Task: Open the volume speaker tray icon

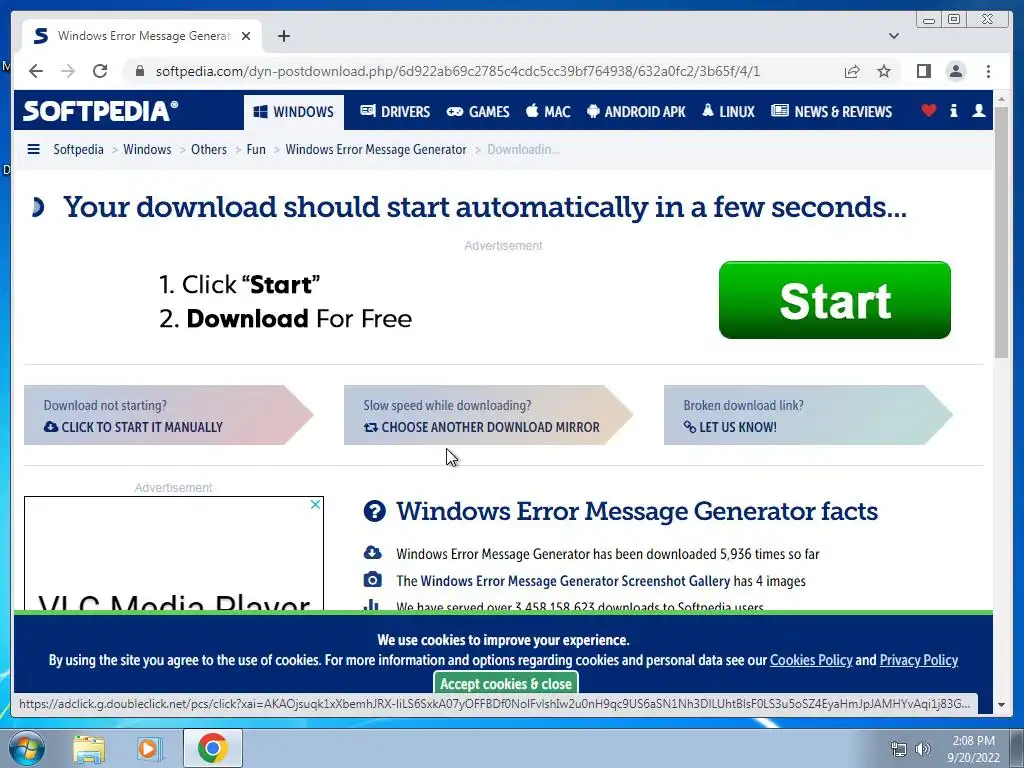Action: point(923,749)
